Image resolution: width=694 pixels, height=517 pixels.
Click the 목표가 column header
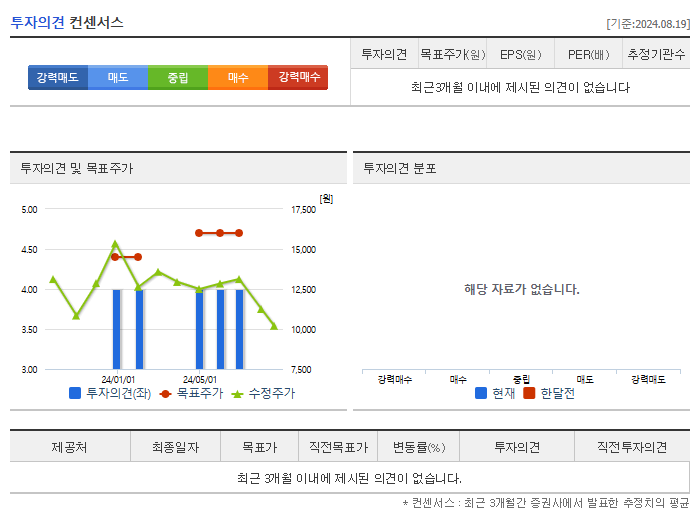tap(260, 447)
